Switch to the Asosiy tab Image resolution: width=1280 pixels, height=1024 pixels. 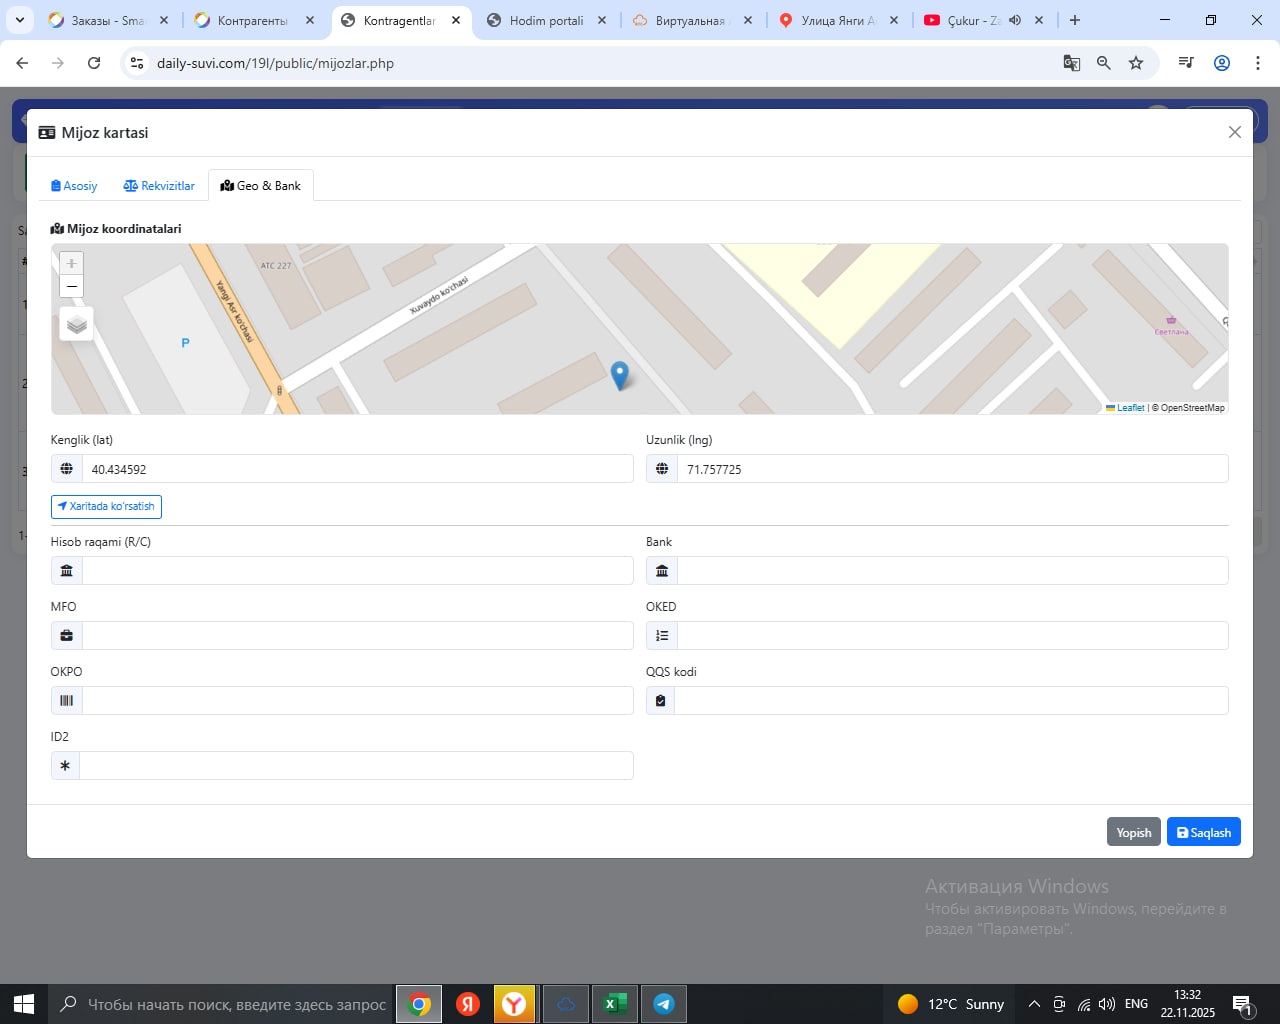click(x=74, y=186)
